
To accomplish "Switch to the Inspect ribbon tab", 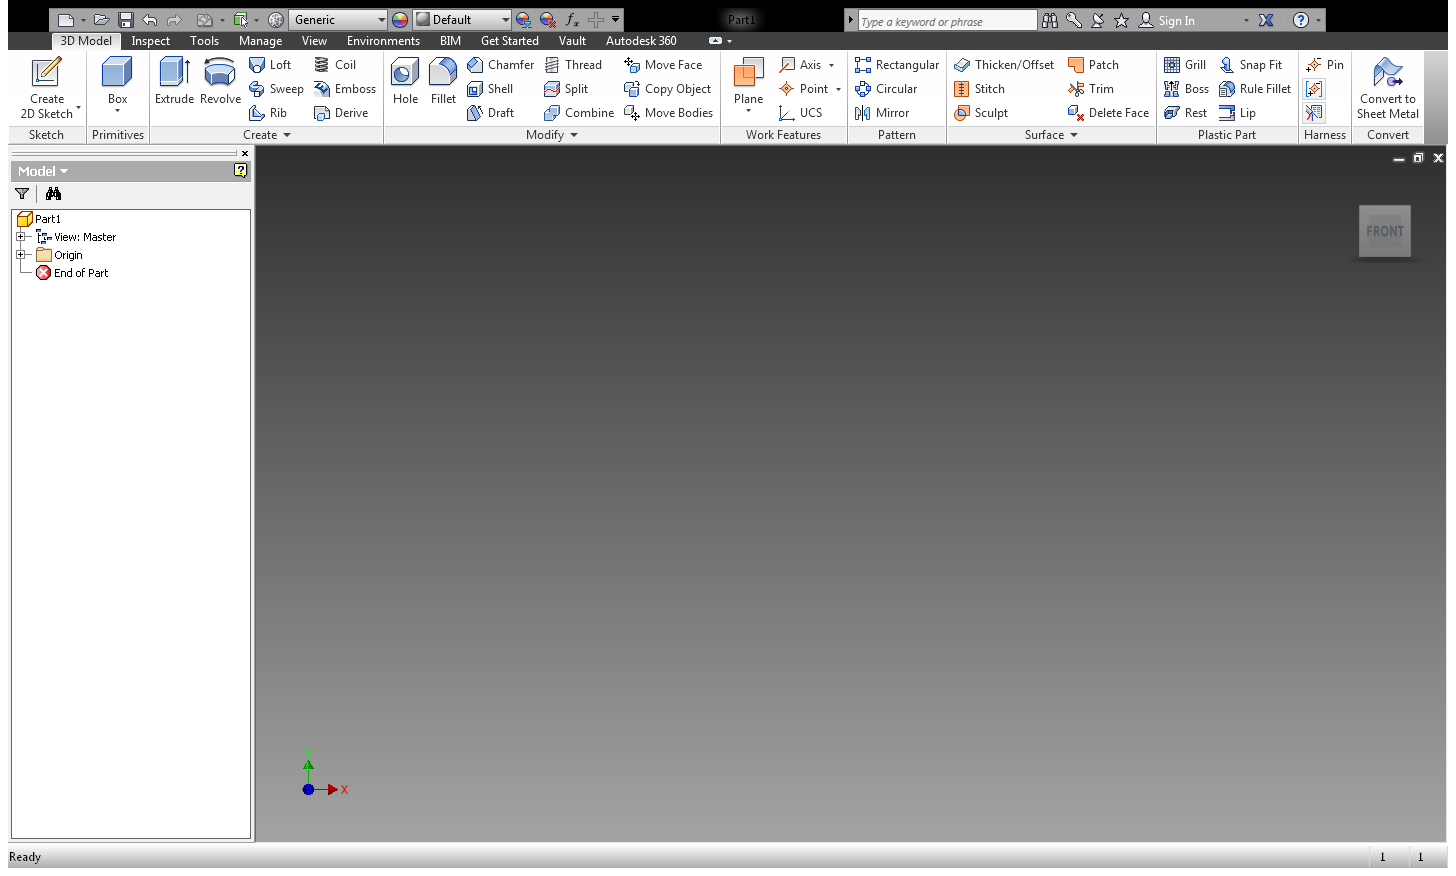I will pos(150,41).
